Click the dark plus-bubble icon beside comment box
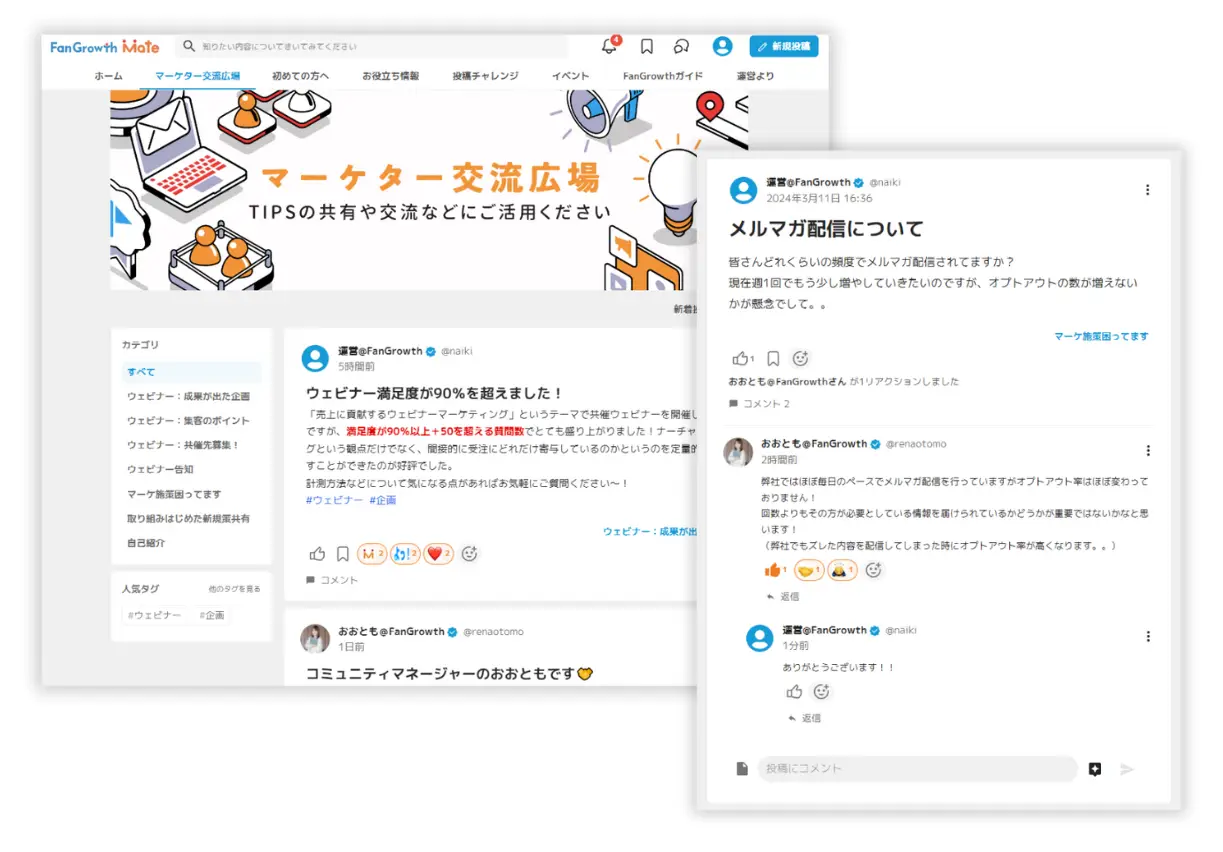 click(x=1095, y=769)
